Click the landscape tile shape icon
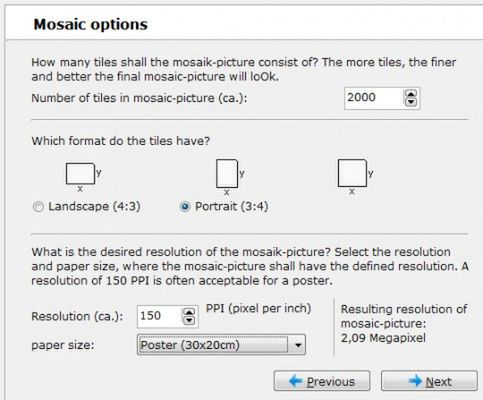483x400 pixels. [x=81, y=174]
